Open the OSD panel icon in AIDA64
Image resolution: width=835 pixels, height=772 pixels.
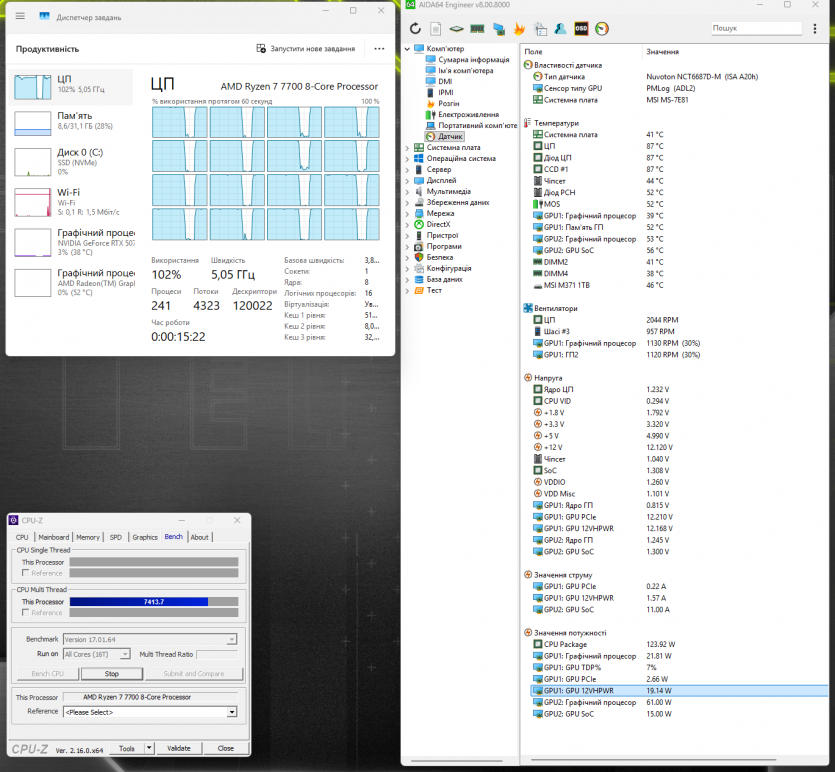(581, 29)
